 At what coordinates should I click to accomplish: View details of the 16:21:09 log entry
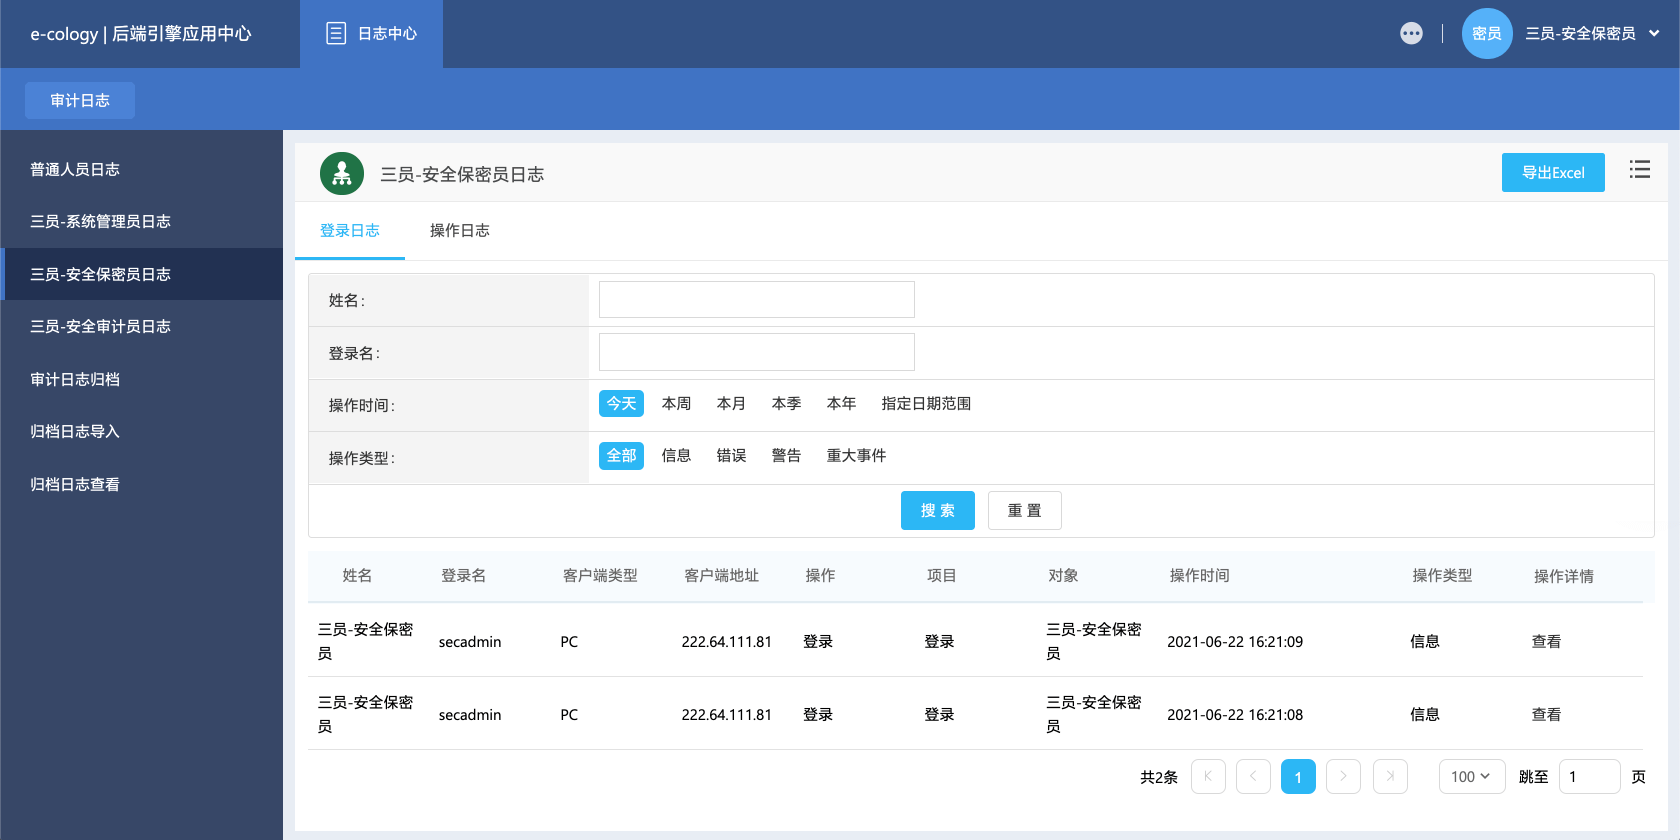tap(1546, 641)
